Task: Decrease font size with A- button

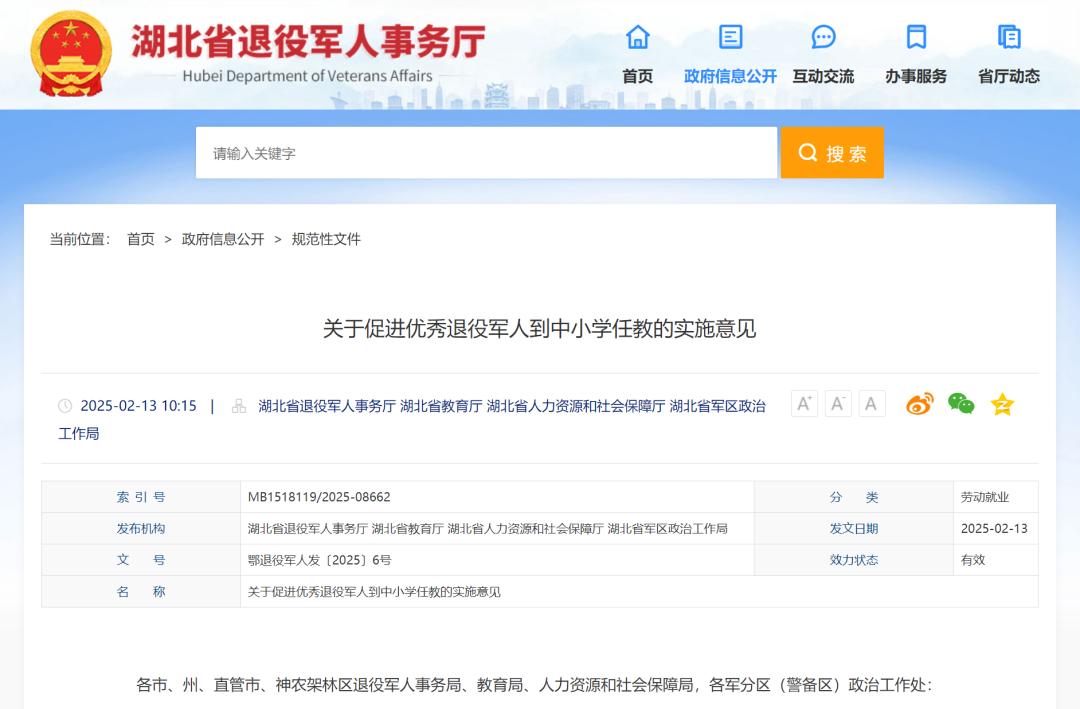Action: point(838,404)
